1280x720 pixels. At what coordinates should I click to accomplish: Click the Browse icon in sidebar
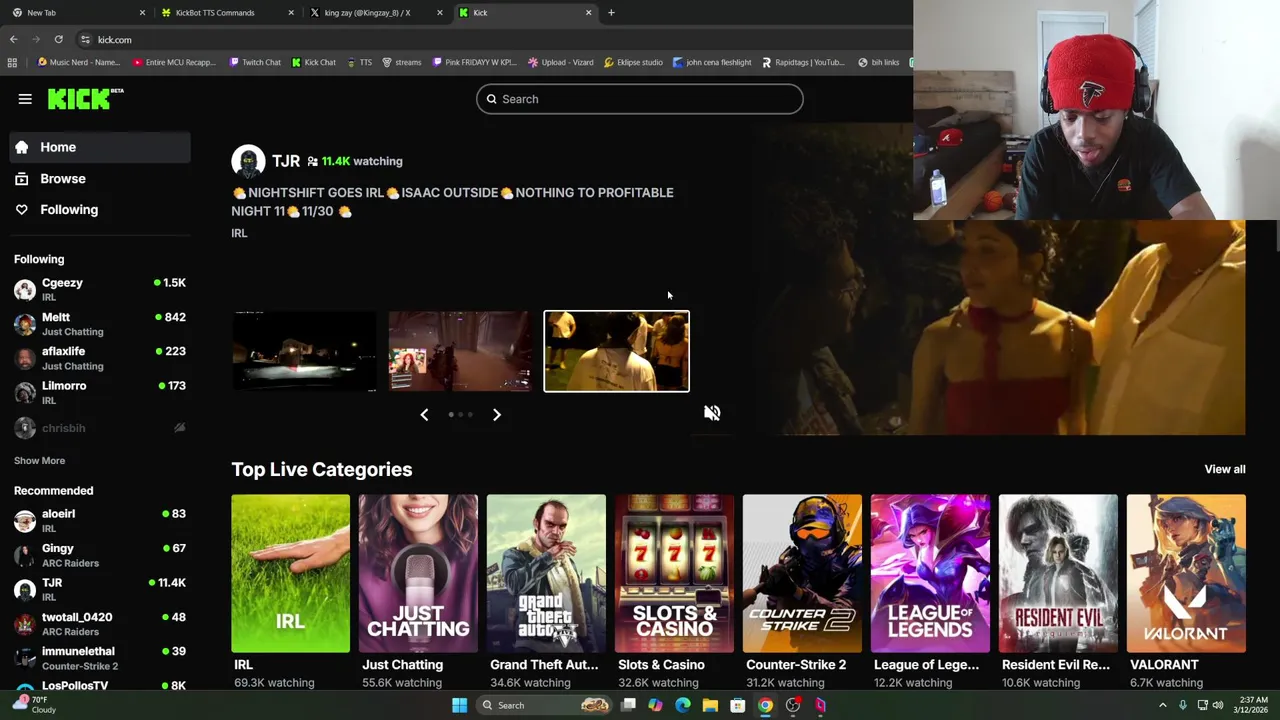tap(22, 178)
